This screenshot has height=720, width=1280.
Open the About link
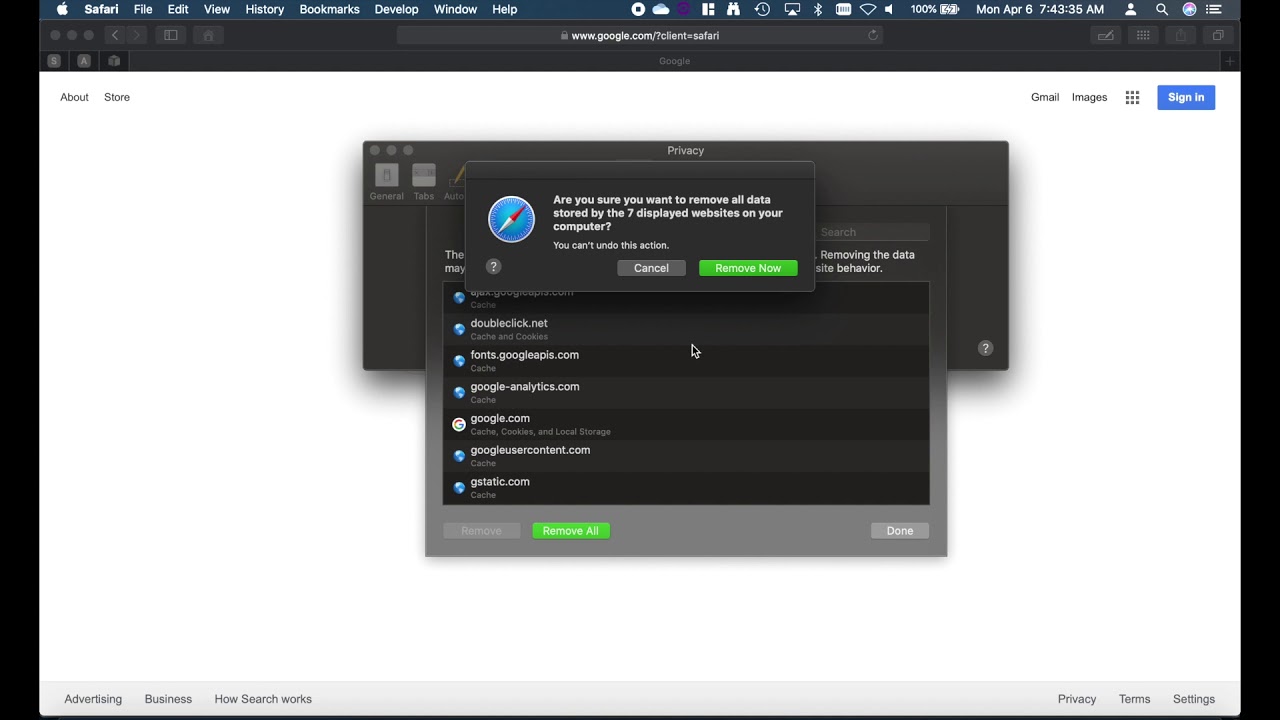coord(74,97)
